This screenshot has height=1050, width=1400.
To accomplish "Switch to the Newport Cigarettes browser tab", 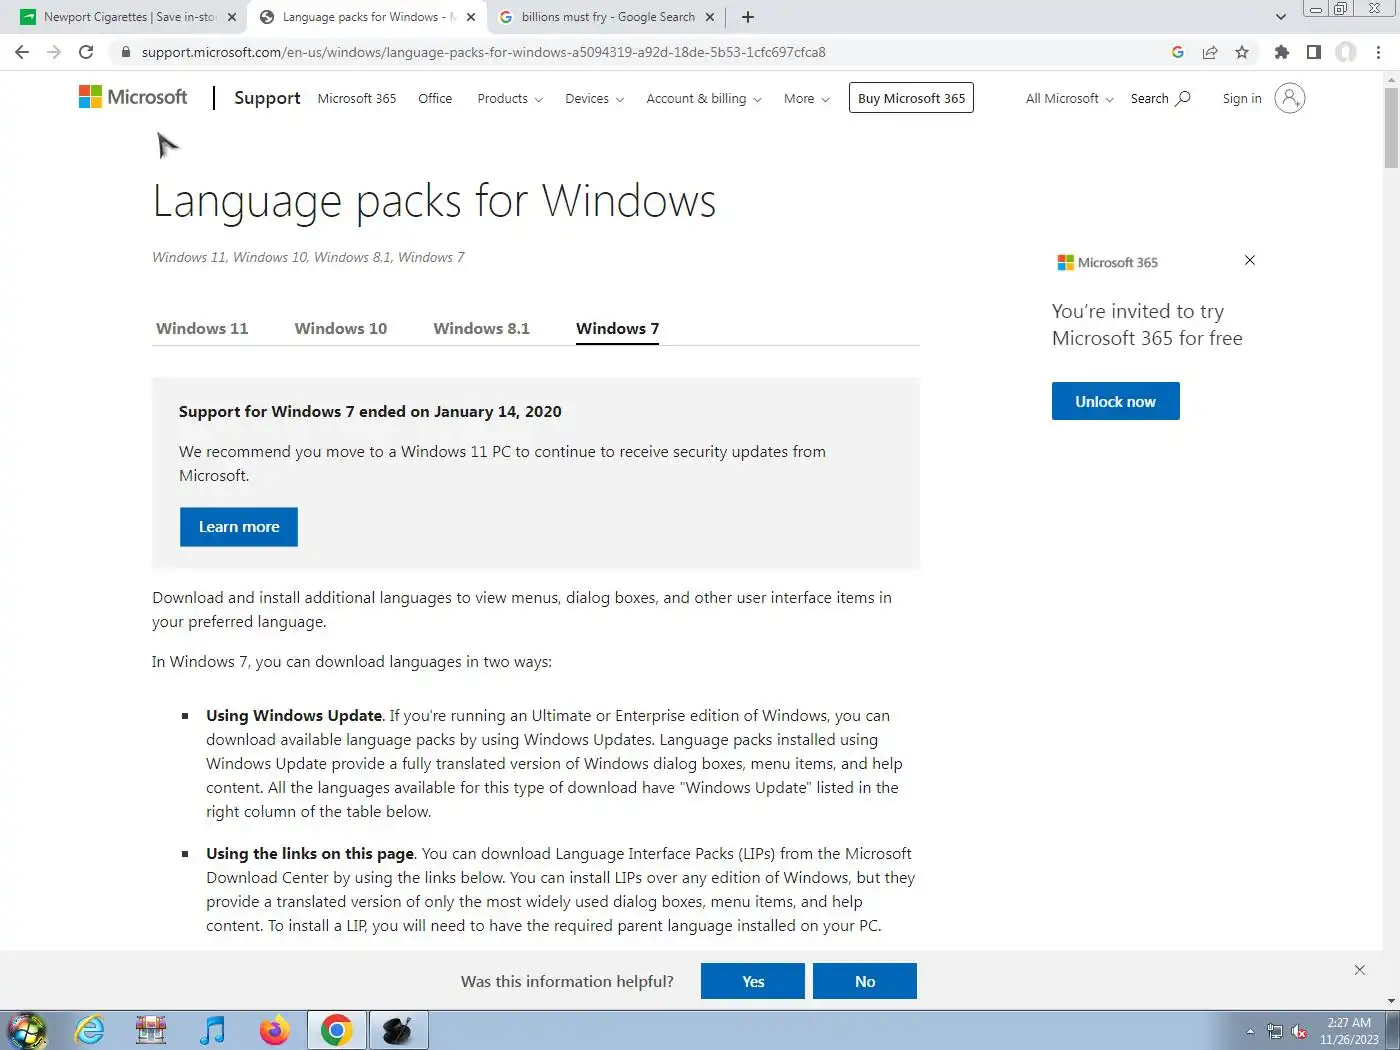I will pos(128,17).
